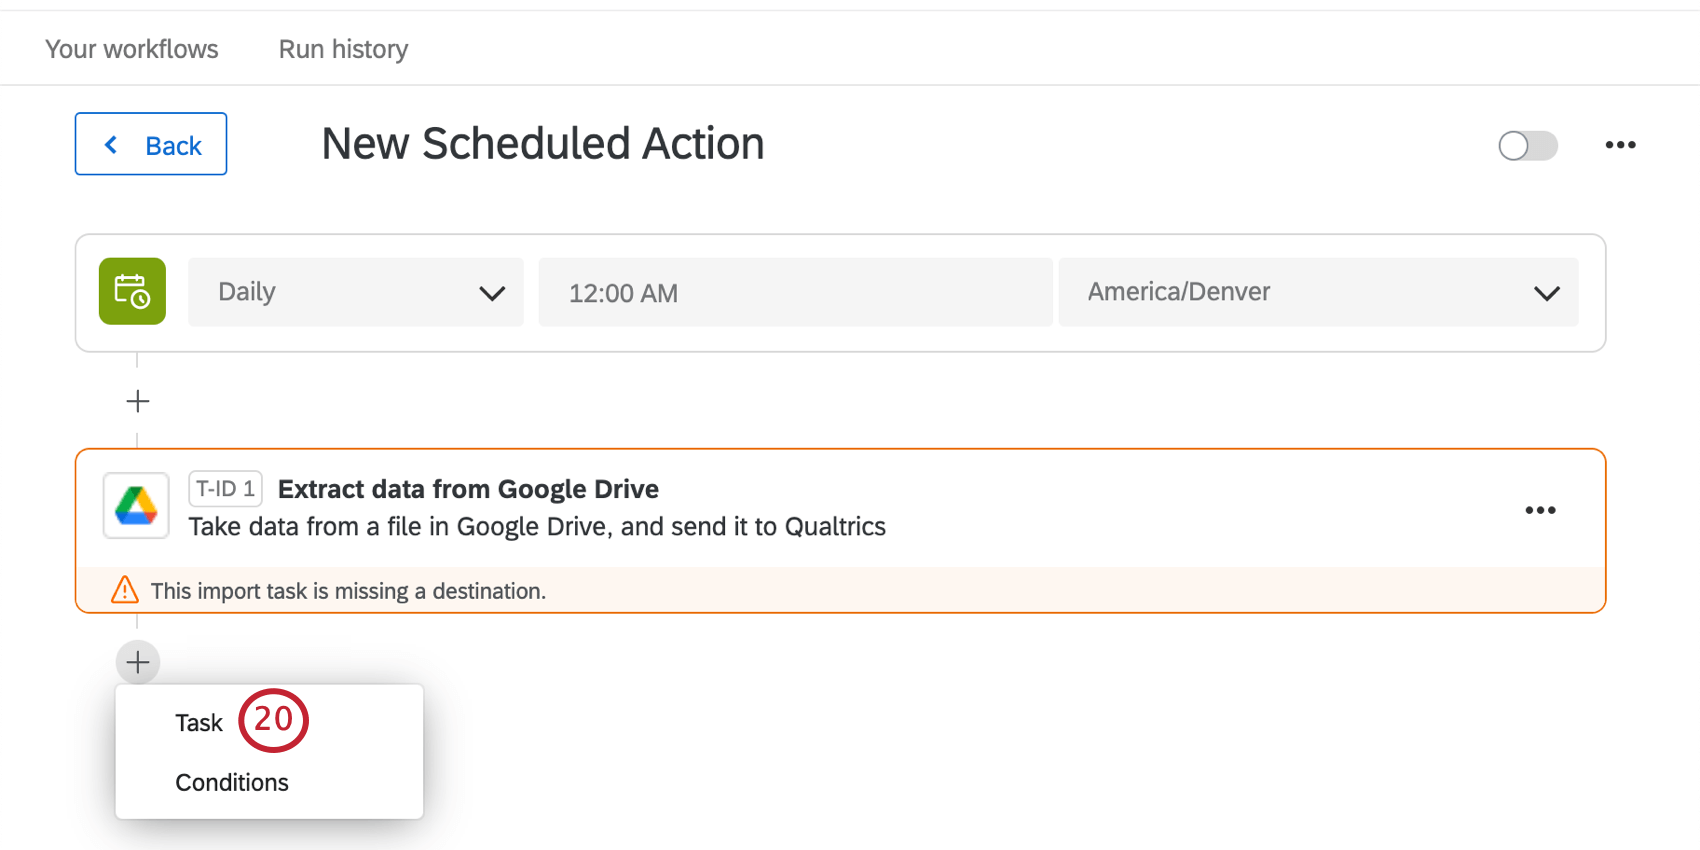Open the Run history tab

pos(343,49)
